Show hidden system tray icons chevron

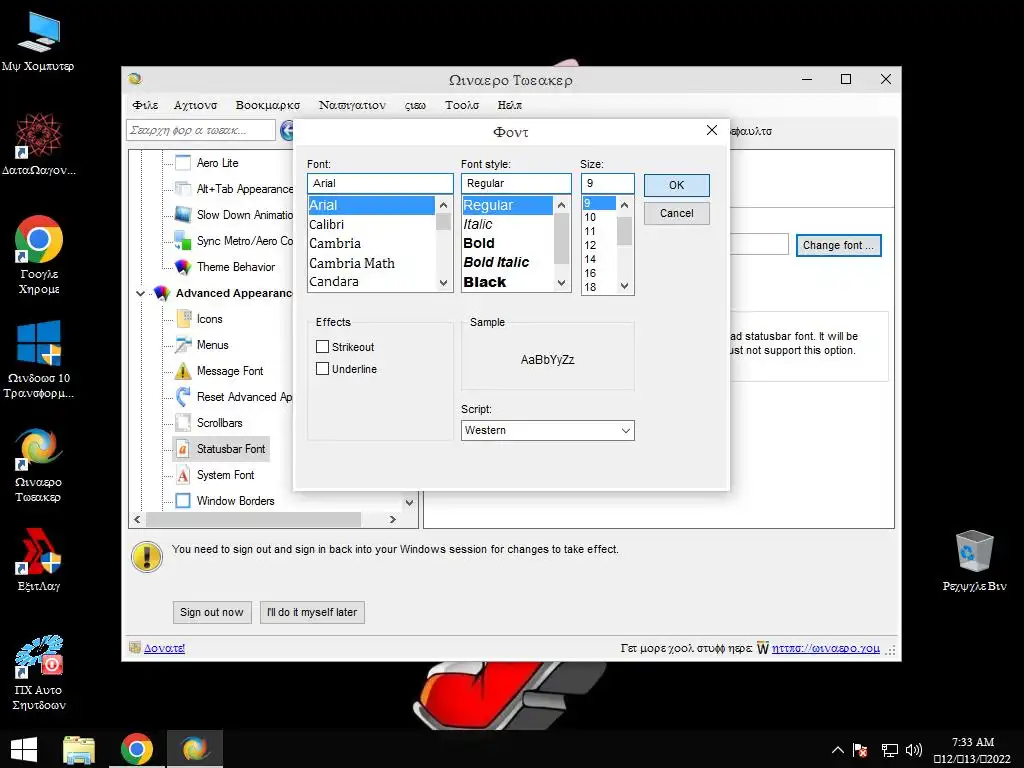837,750
